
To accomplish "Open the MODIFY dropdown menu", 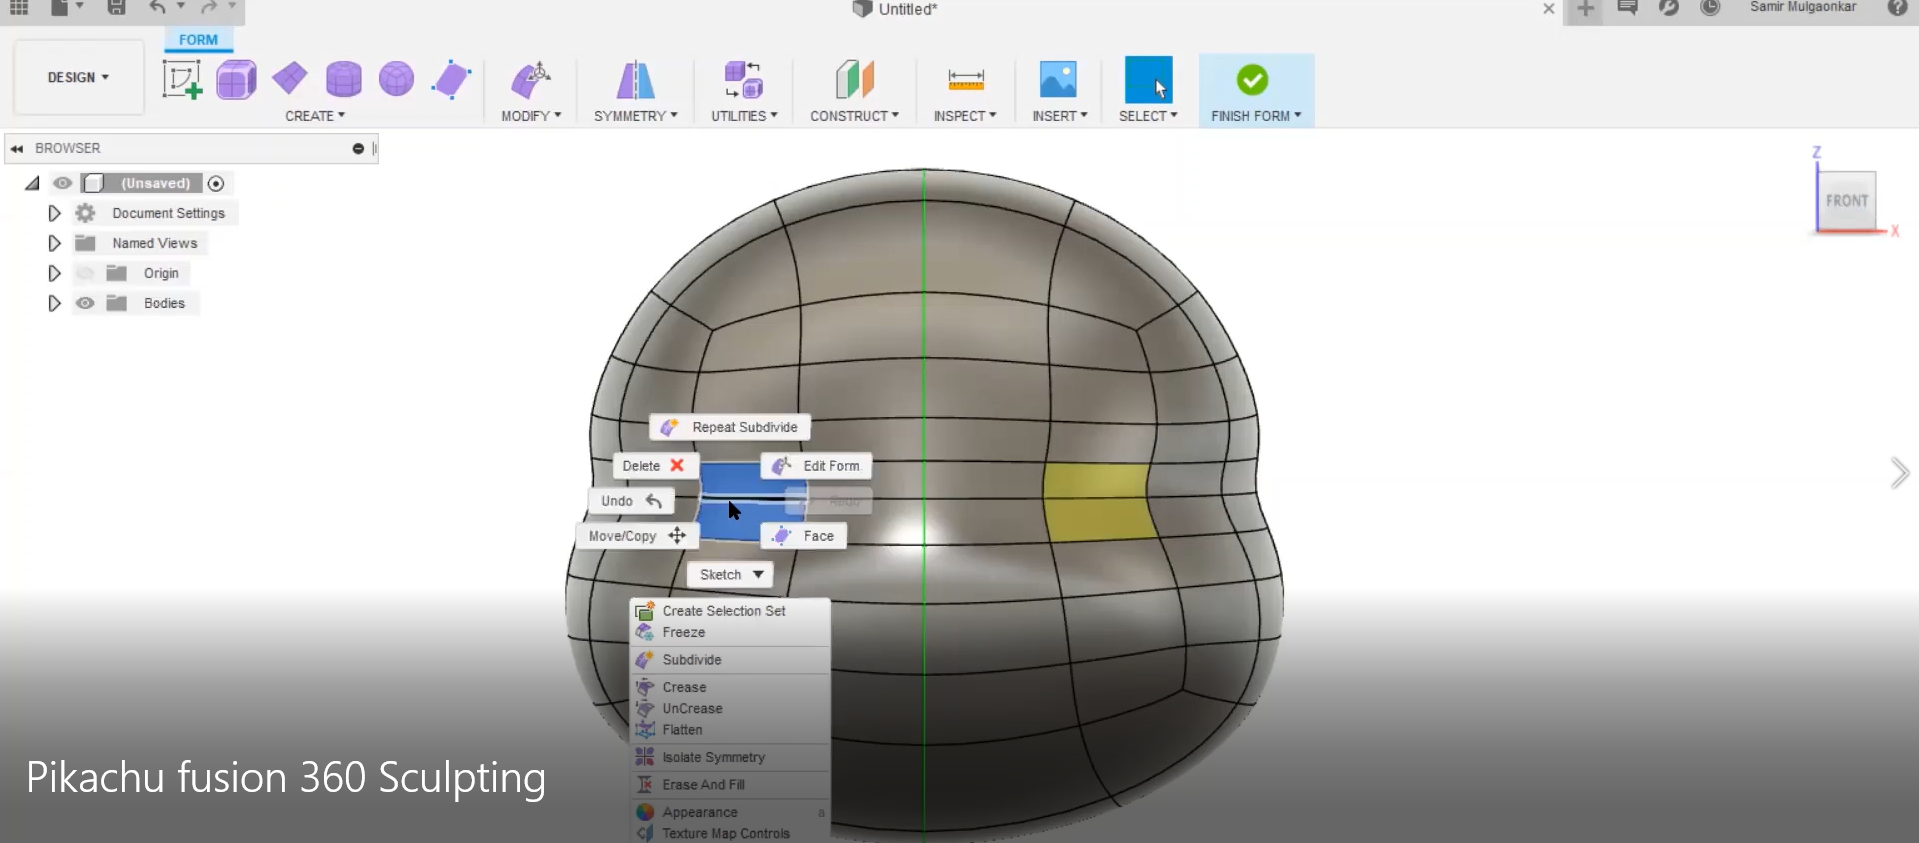I will coord(531,116).
